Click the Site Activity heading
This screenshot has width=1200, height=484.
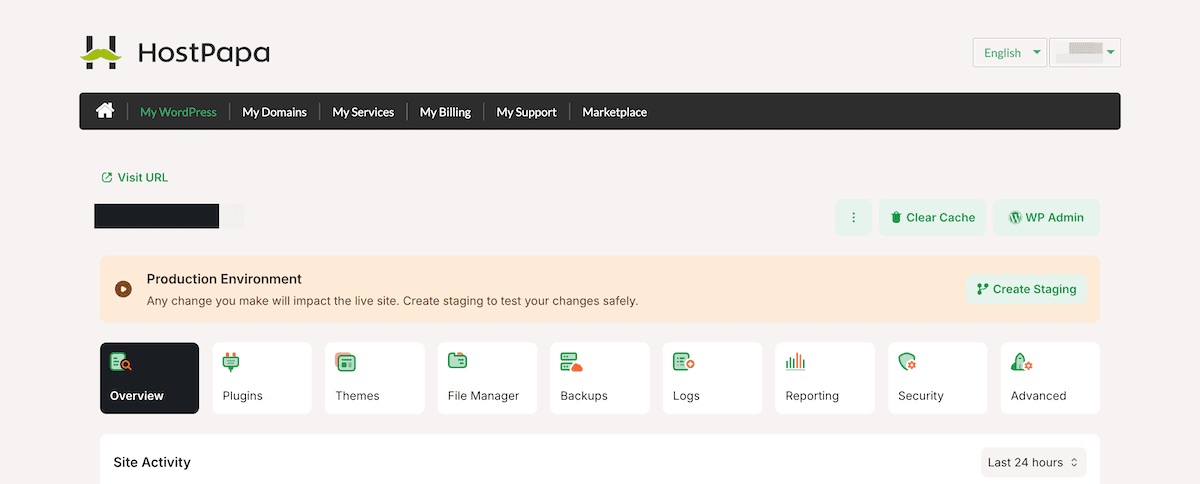click(x=152, y=462)
